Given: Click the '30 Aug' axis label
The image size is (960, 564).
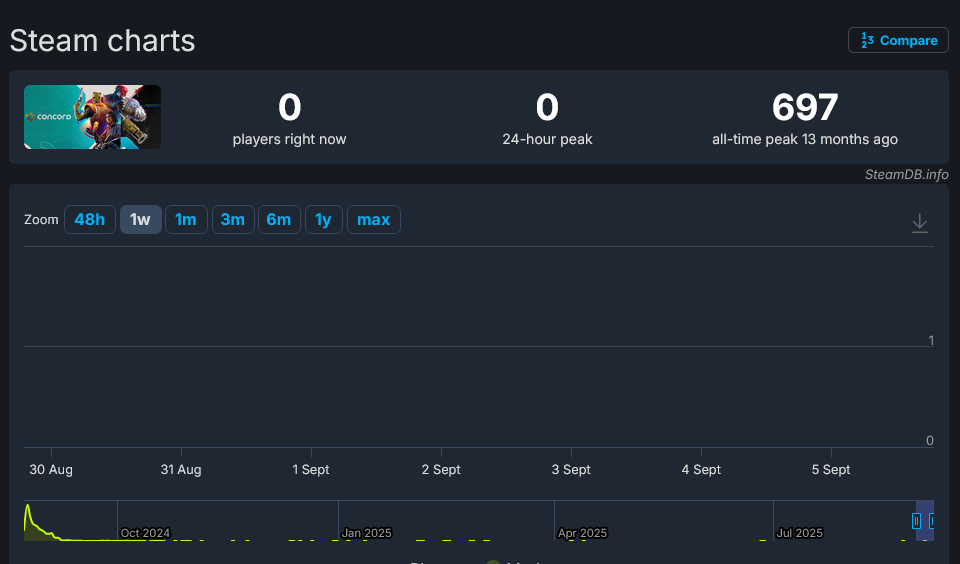Looking at the screenshot, I should [51, 470].
